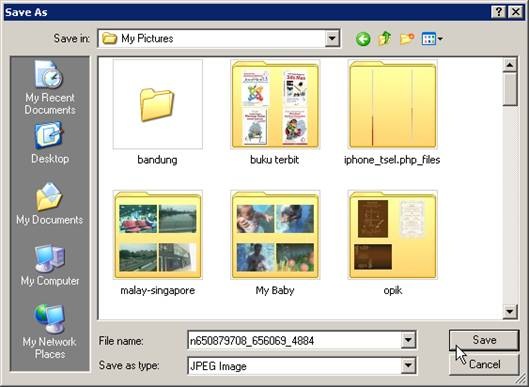This screenshot has height=387, width=529.
Task: Click the question mark Help button
Action: tap(499, 12)
